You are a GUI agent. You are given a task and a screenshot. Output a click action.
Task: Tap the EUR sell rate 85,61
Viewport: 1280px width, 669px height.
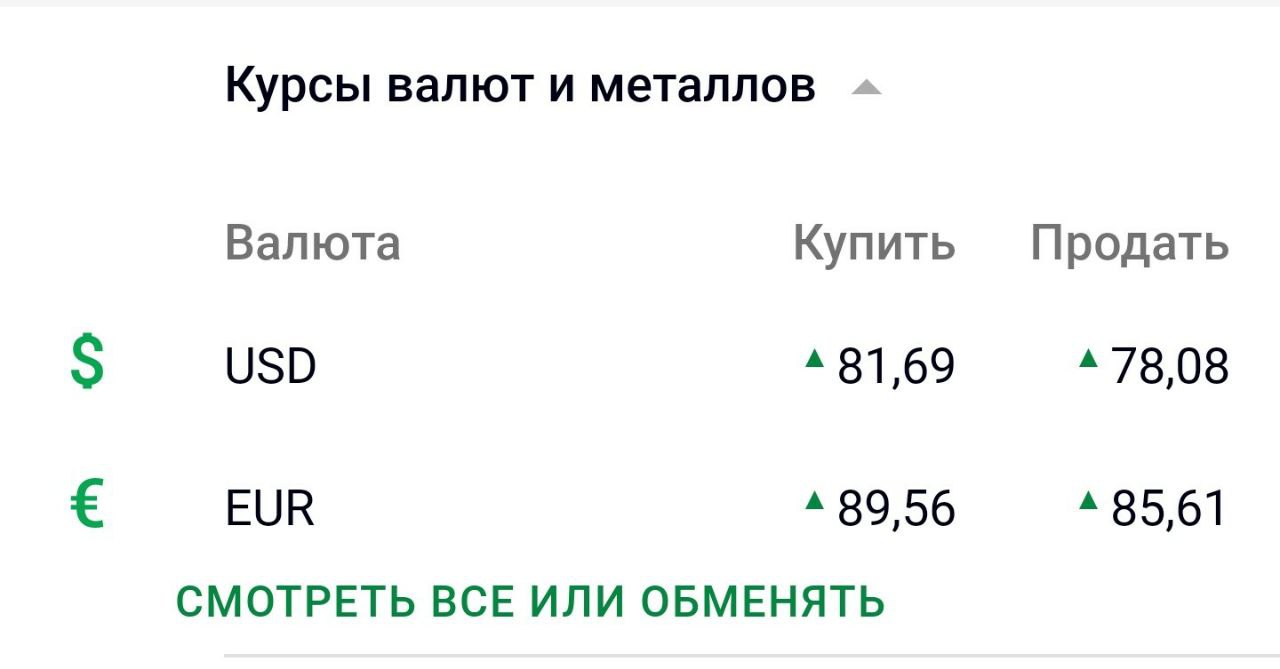(x=1169, y=509)
